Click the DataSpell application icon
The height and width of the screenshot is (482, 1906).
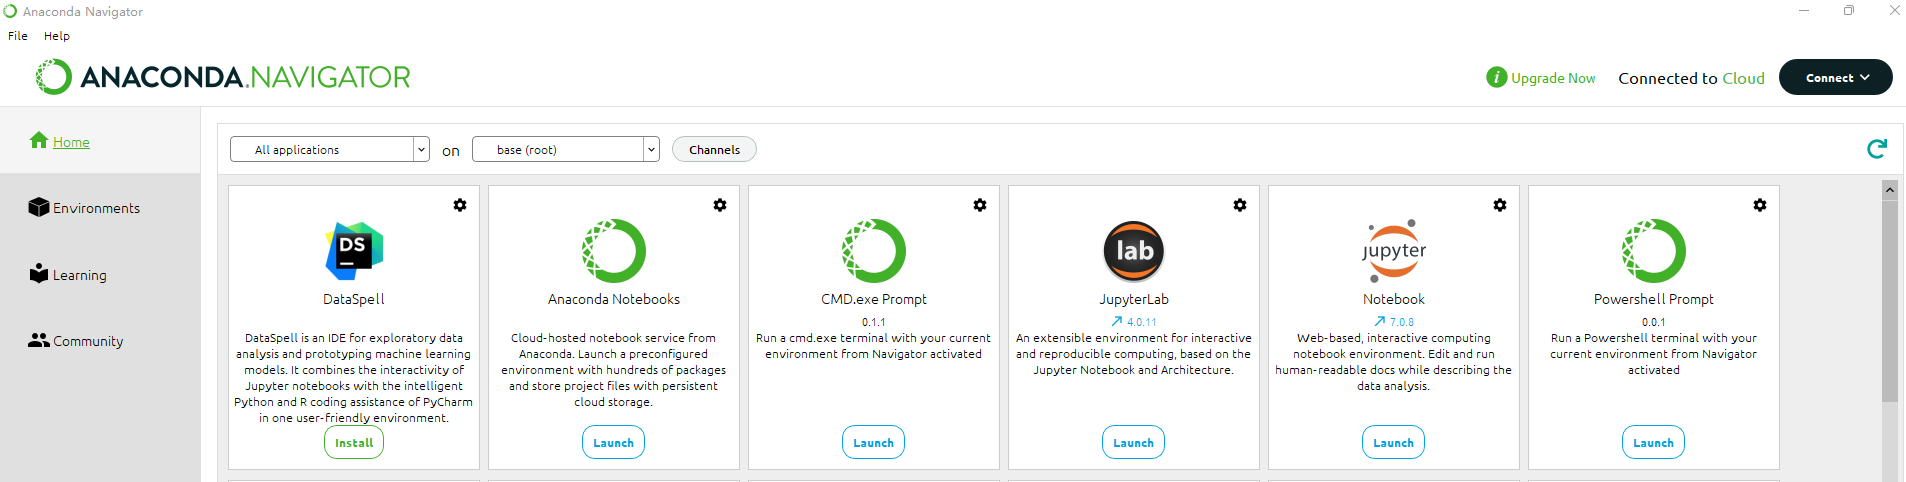(354, 250)
